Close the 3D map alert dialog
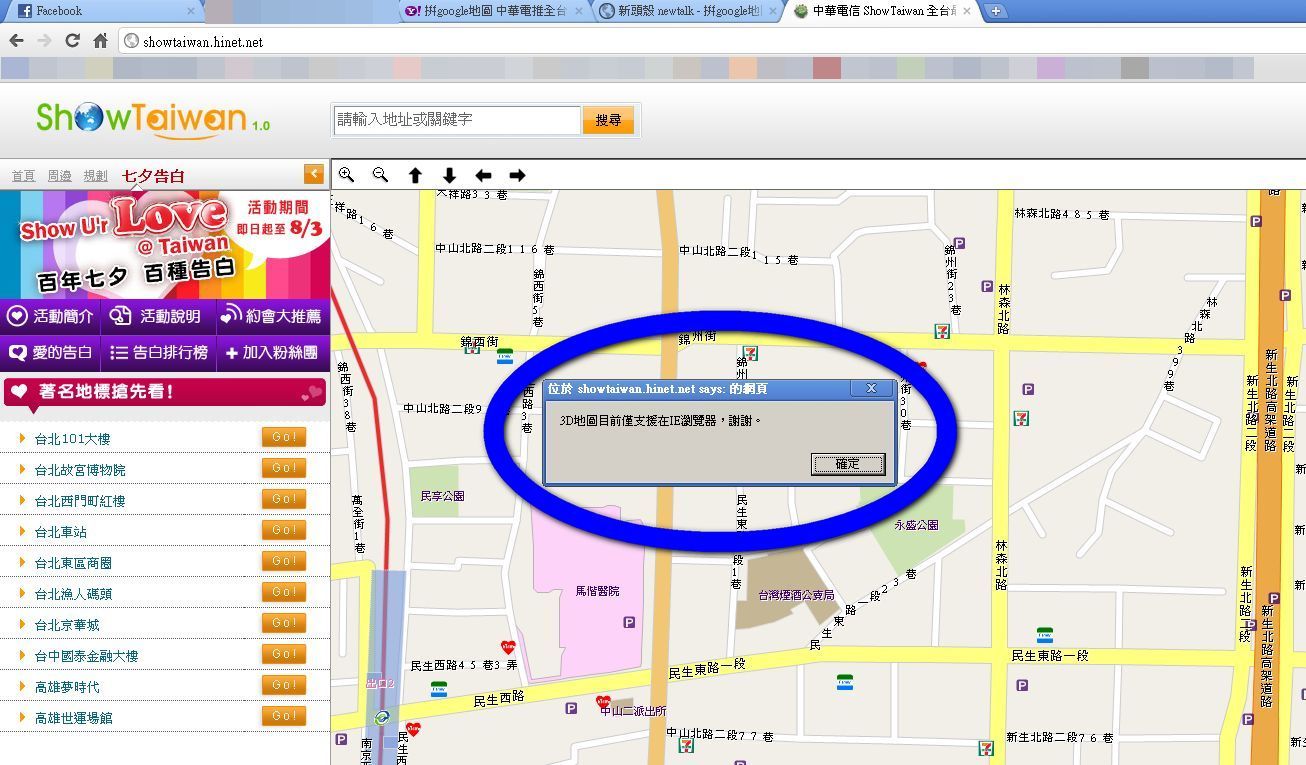Viewport: 1306px width, 765px height. click(x=871, y=388)
